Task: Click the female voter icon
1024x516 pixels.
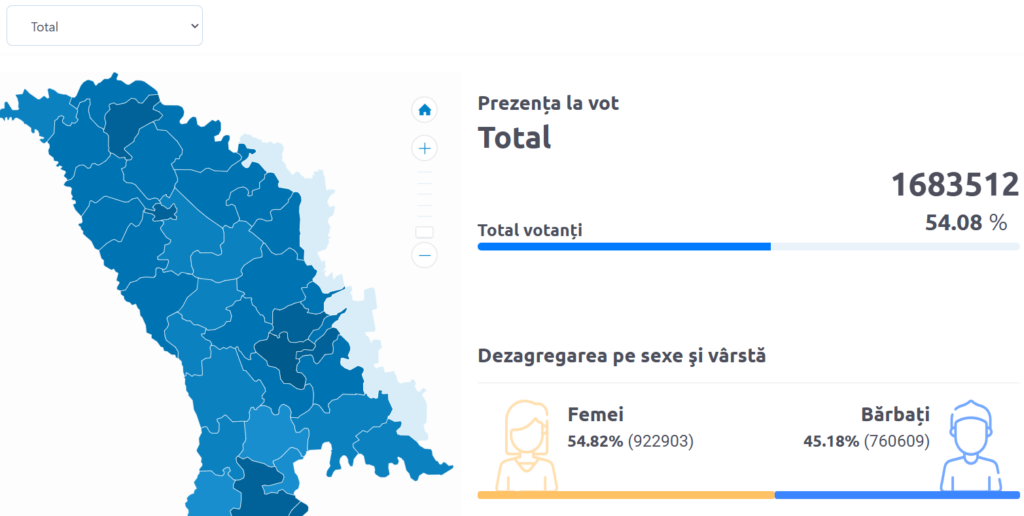Action: point(526,446)
